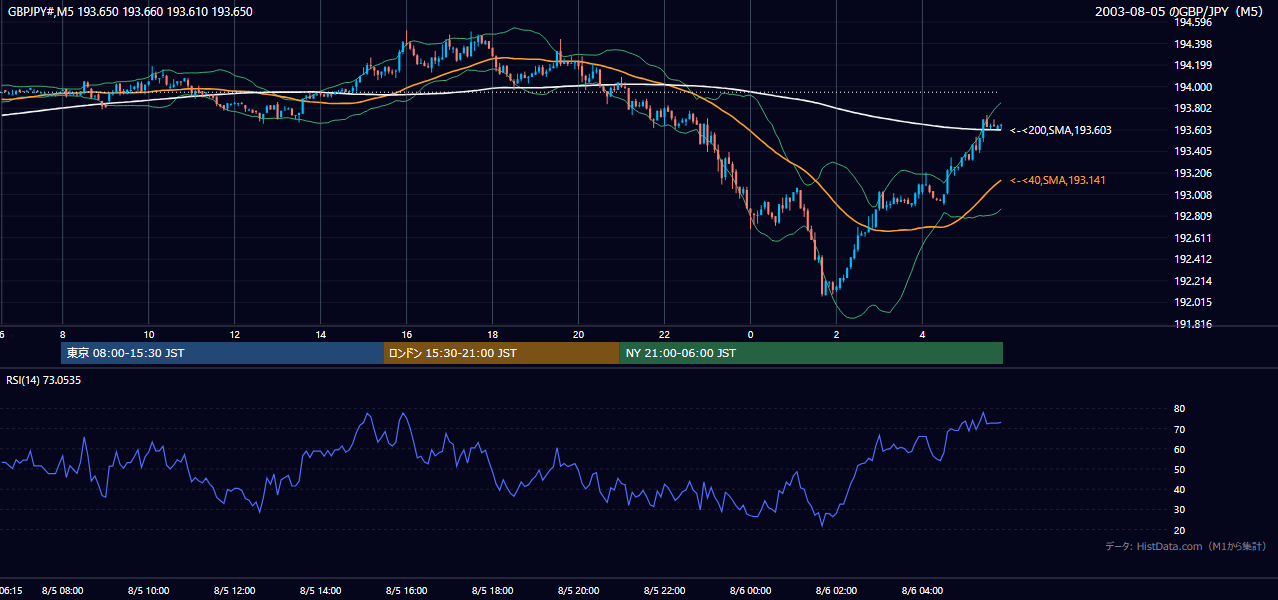Click price level 193.206 on the axis
1278x600 pixels.
(x=1192, y=173)
